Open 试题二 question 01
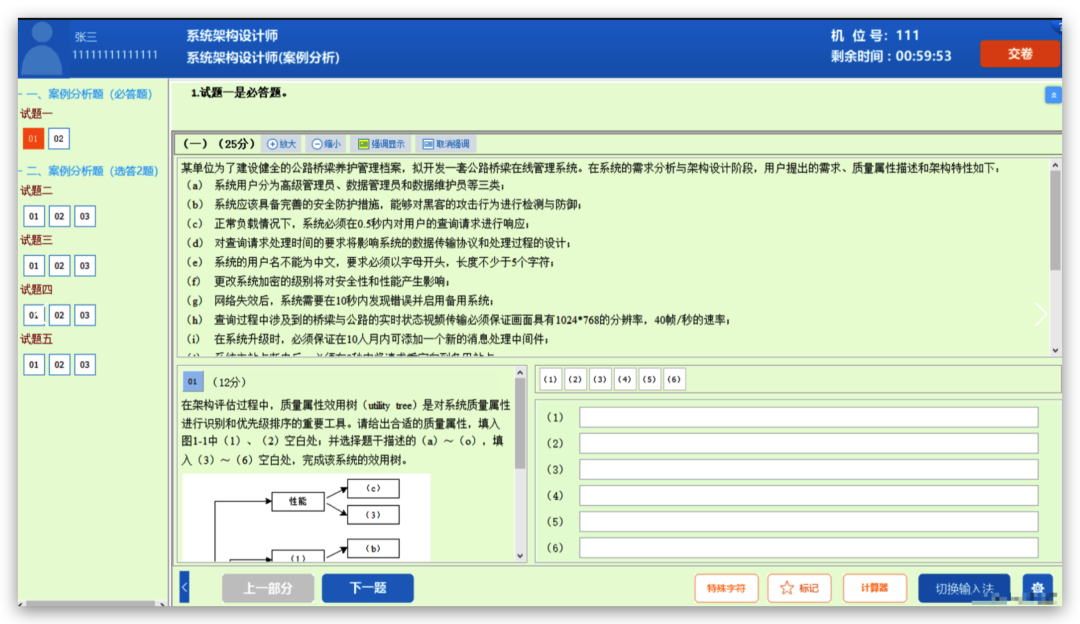The height and width of the screenshot is (624, 1080). pos(33,216)
